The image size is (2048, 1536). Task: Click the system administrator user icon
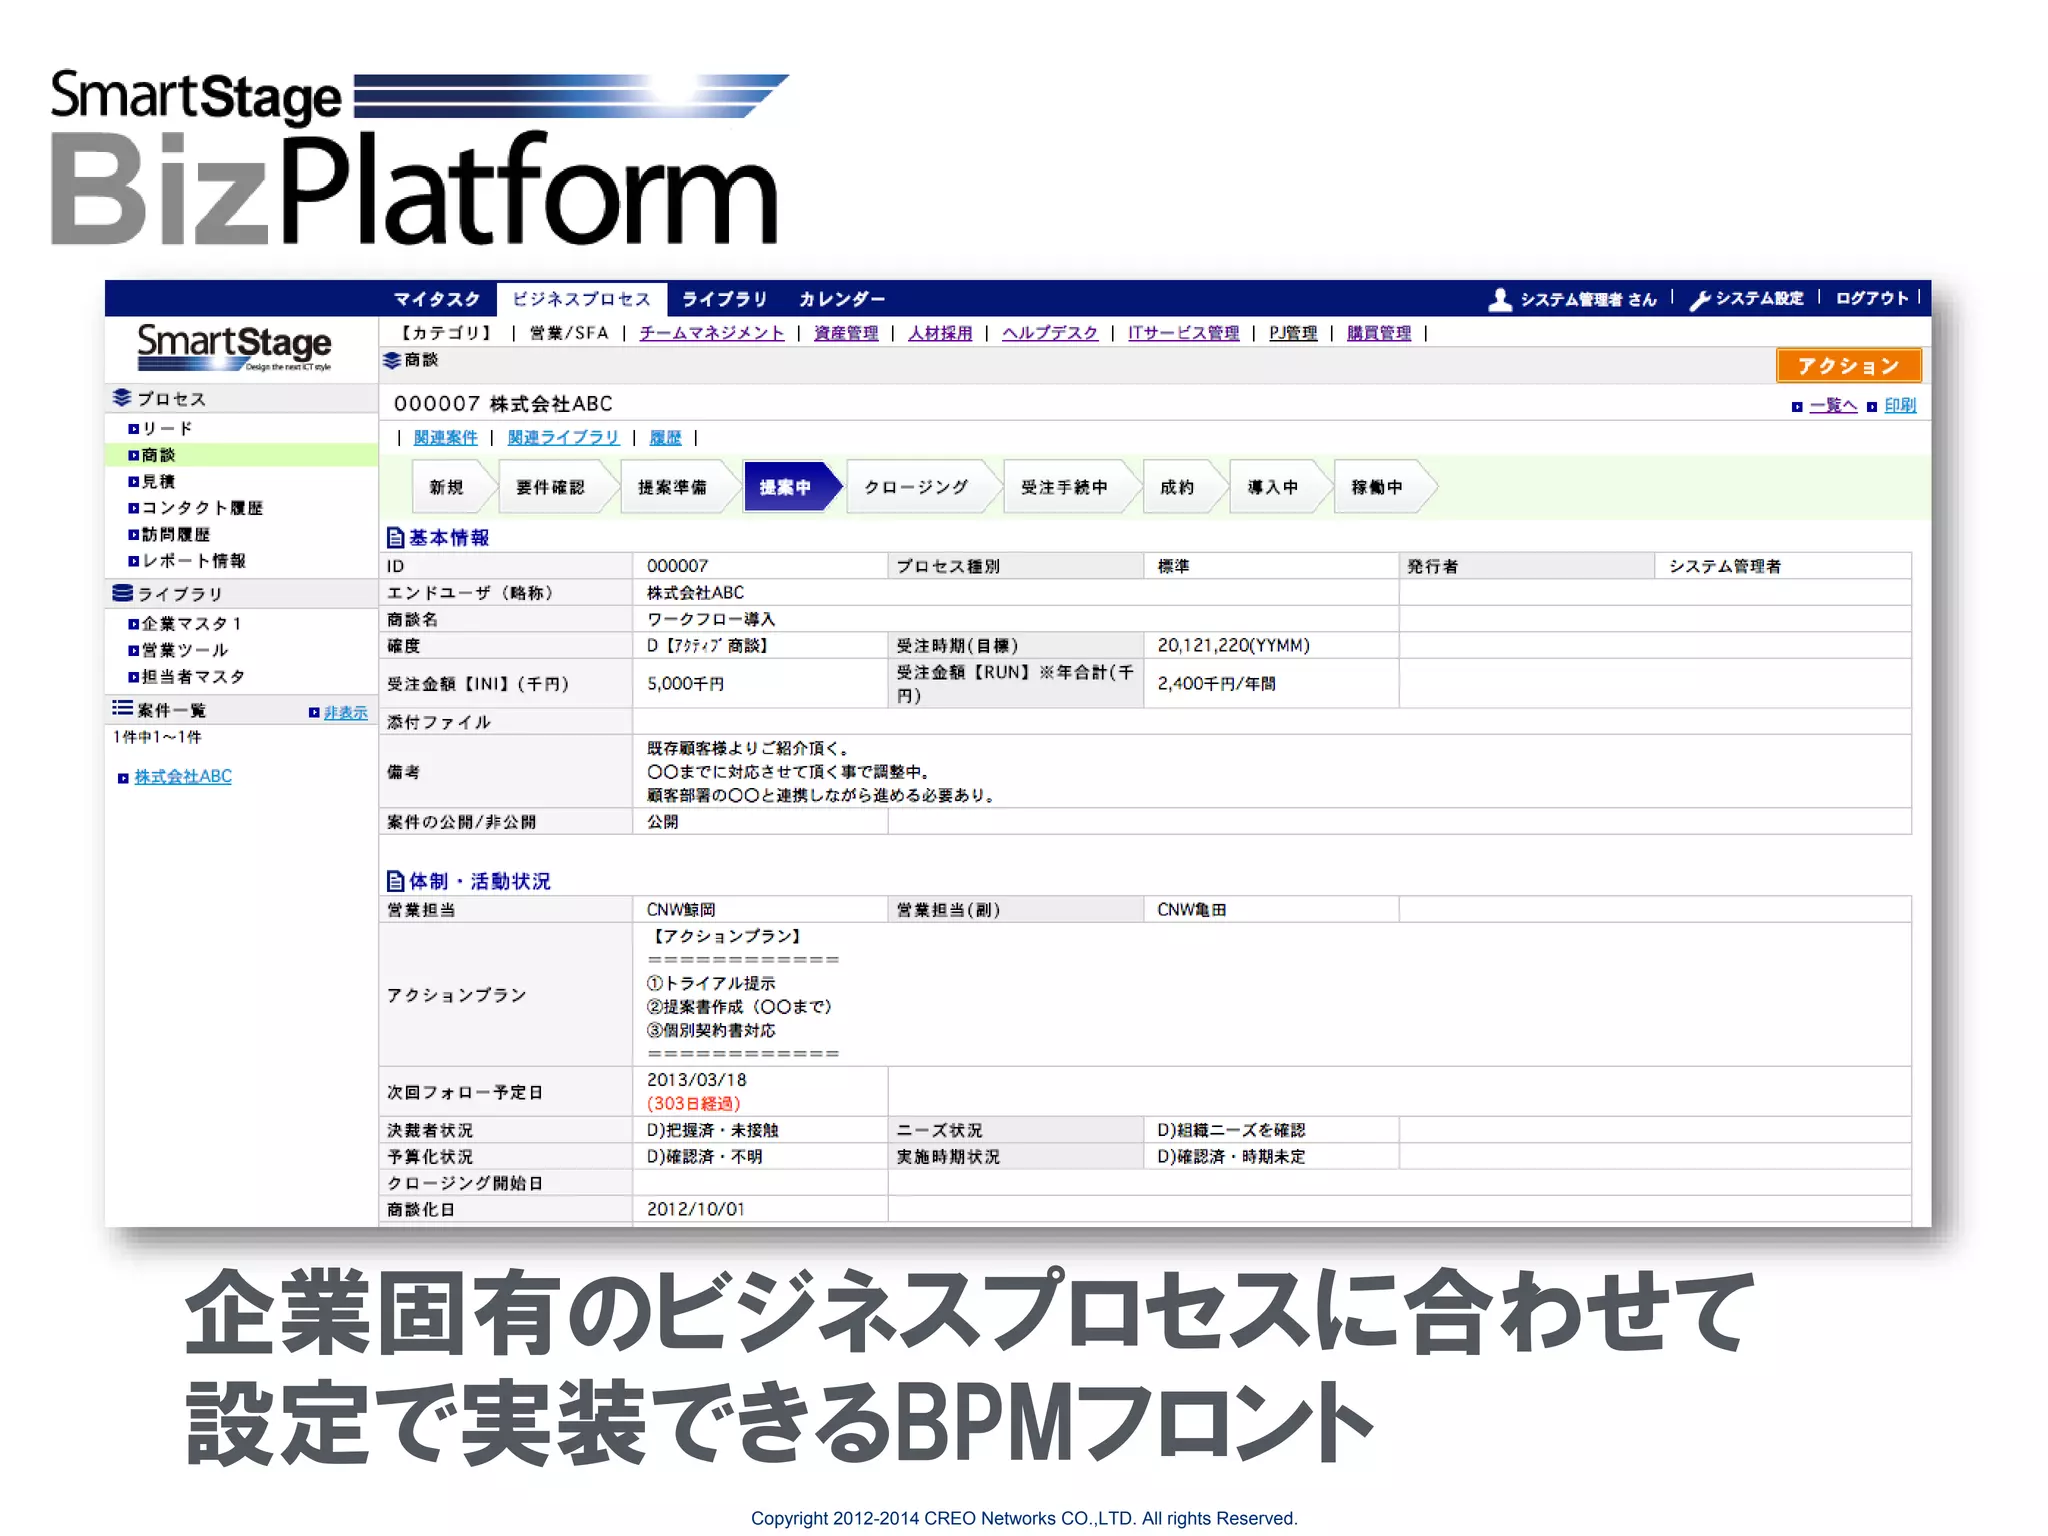pyautogui.click(x=1499, y=299)
